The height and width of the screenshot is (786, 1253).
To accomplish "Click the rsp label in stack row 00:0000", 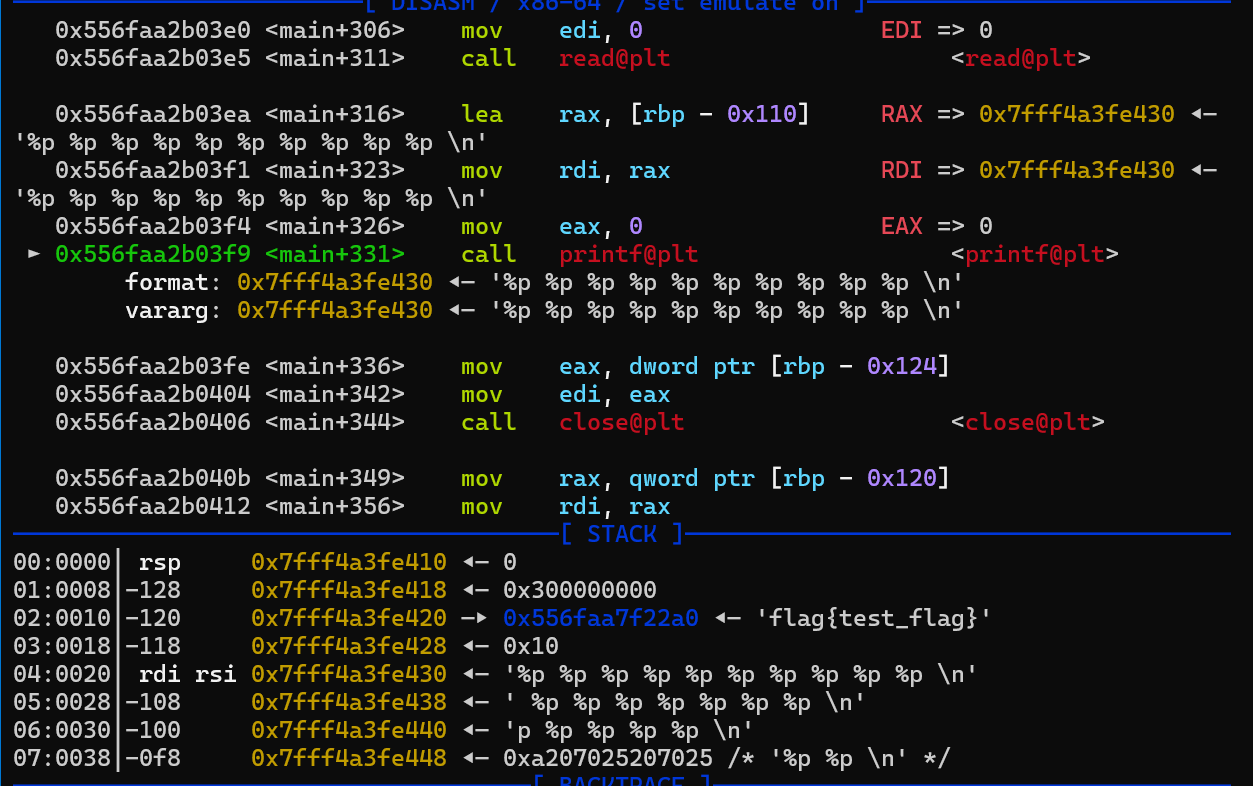I will (x=160, y=562).
